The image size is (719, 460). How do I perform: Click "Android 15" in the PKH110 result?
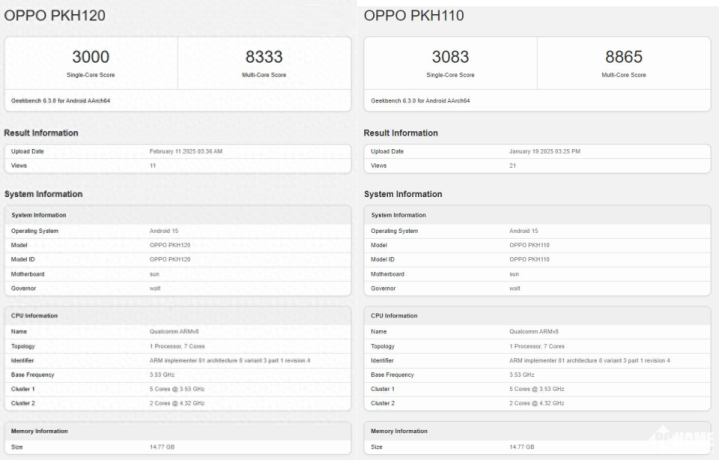coord(524,231)
